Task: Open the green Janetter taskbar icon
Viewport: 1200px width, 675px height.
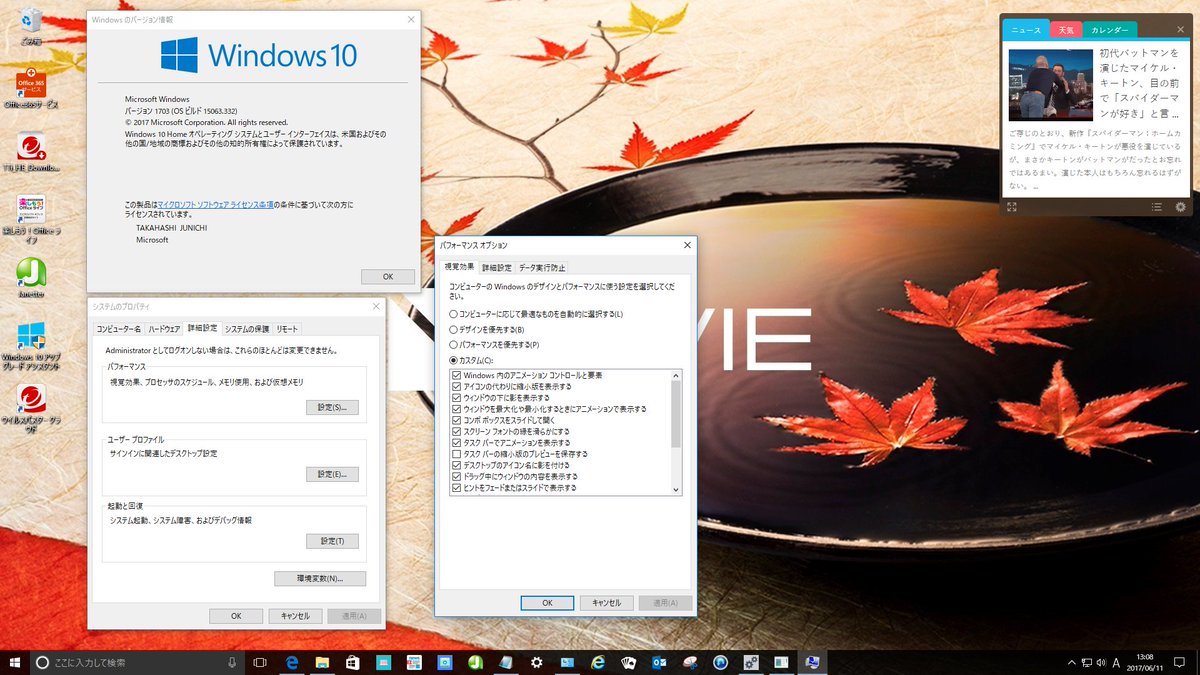Action: coord(475,662)
